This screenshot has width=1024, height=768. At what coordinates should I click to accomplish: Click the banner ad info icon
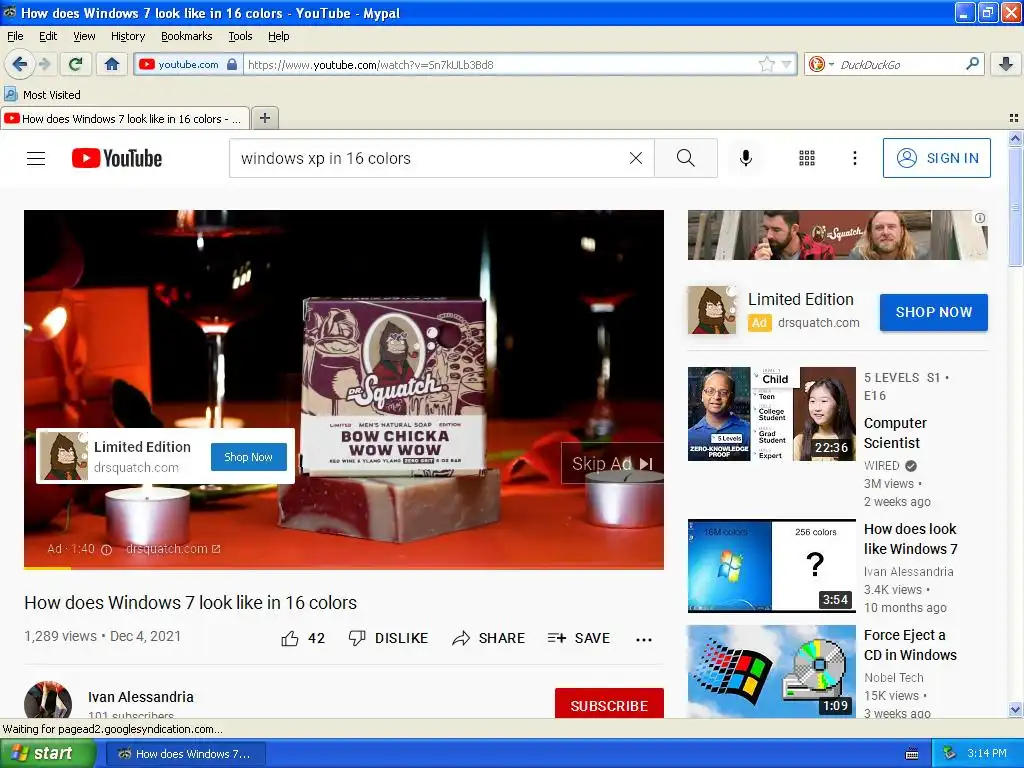(980, 218)
